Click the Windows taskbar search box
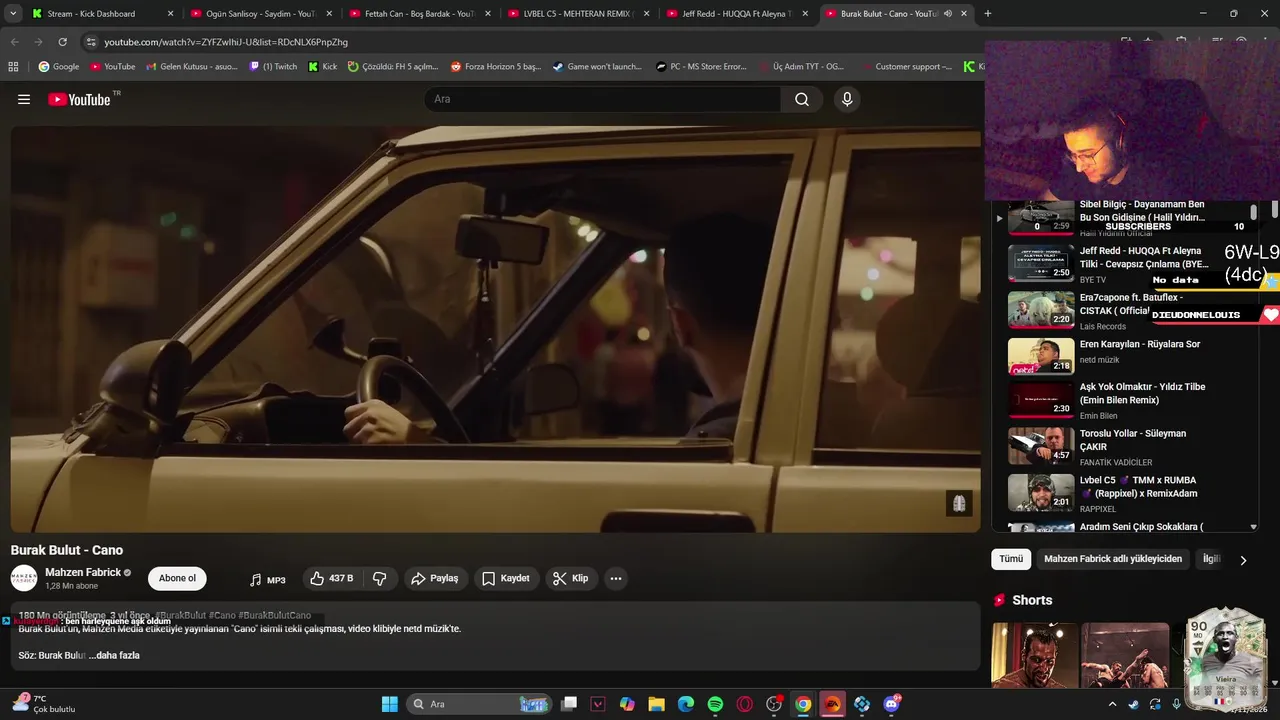This screenshot has height=720, width=1280. pyautogui.click(x=479, y=704)
